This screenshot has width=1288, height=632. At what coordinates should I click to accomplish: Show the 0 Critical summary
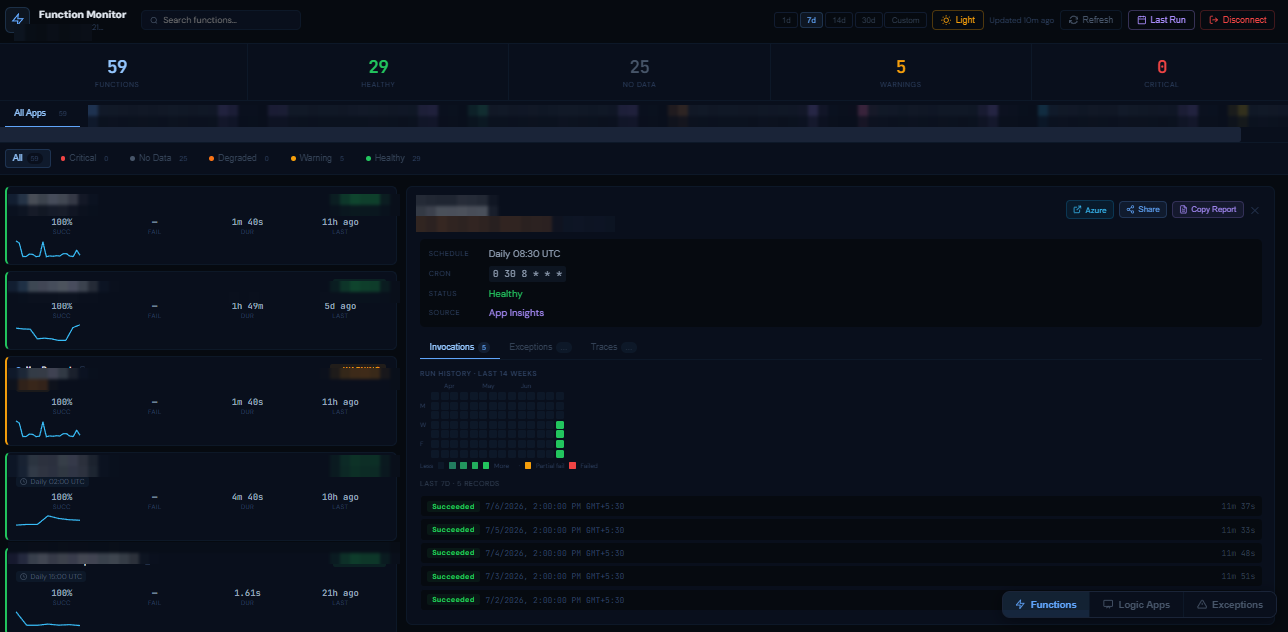click(1161, 72)
